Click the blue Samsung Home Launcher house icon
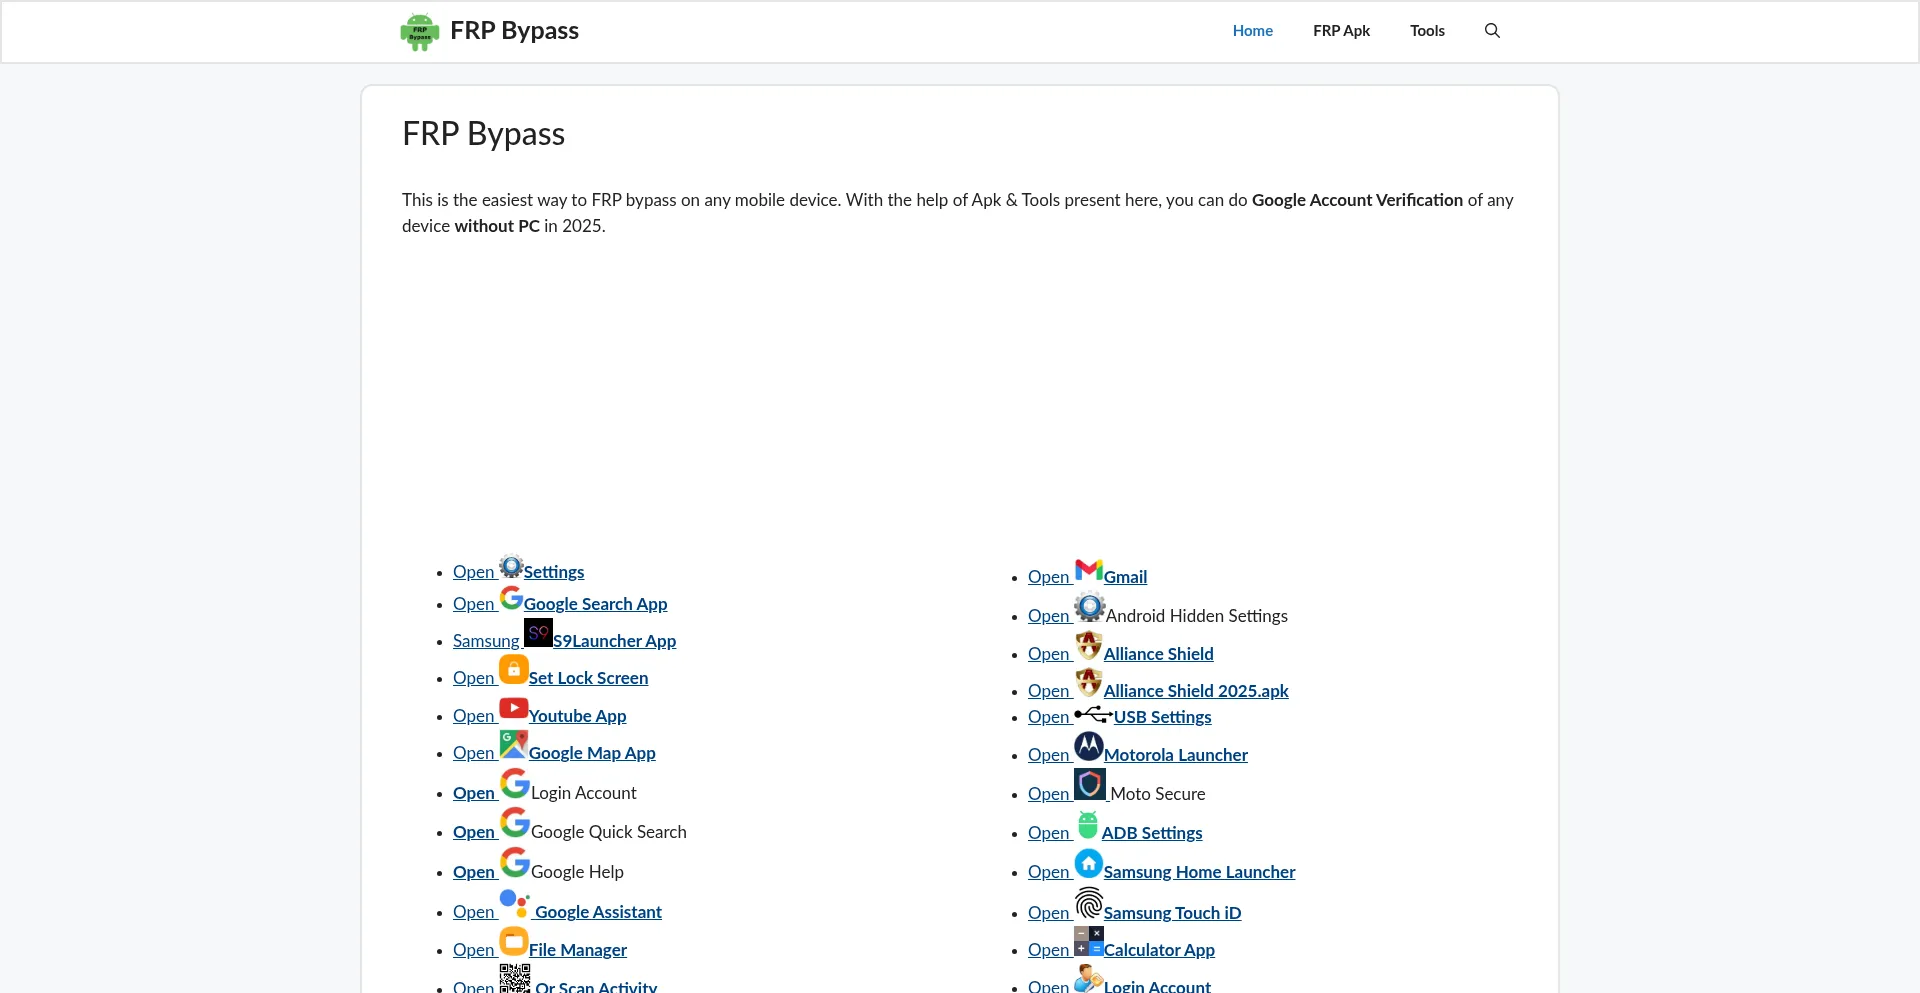This screenshot has height=993, width=1920. tap(1089, 863)
